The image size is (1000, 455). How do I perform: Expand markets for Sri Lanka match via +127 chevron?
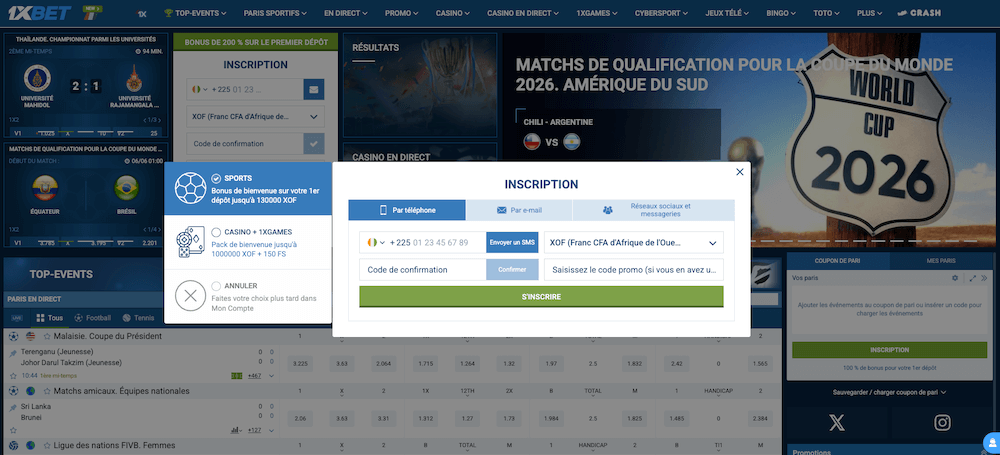tap(272, 430)
